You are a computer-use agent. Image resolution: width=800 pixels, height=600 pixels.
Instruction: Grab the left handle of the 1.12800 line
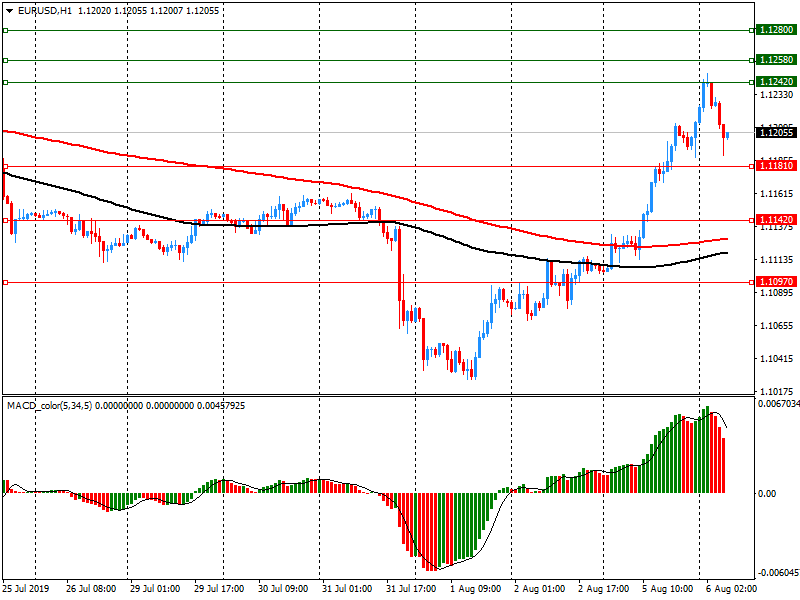click(x=6, y=31)
